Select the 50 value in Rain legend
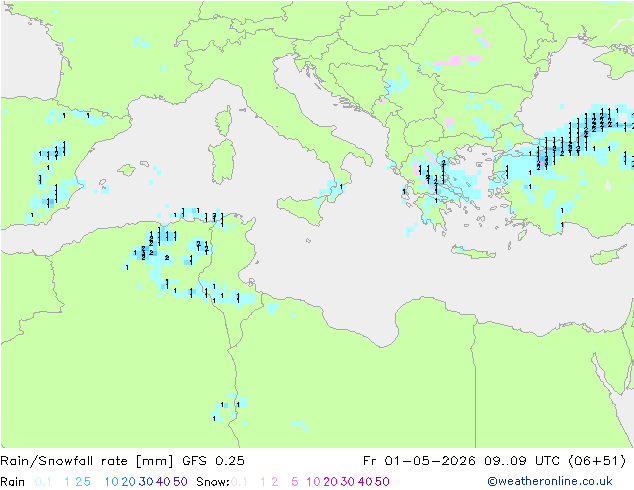 tap(180, 482)
